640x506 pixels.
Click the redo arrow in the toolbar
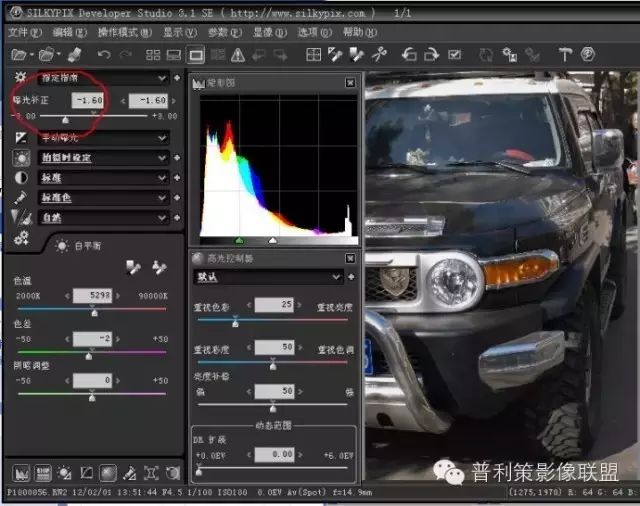126,54
